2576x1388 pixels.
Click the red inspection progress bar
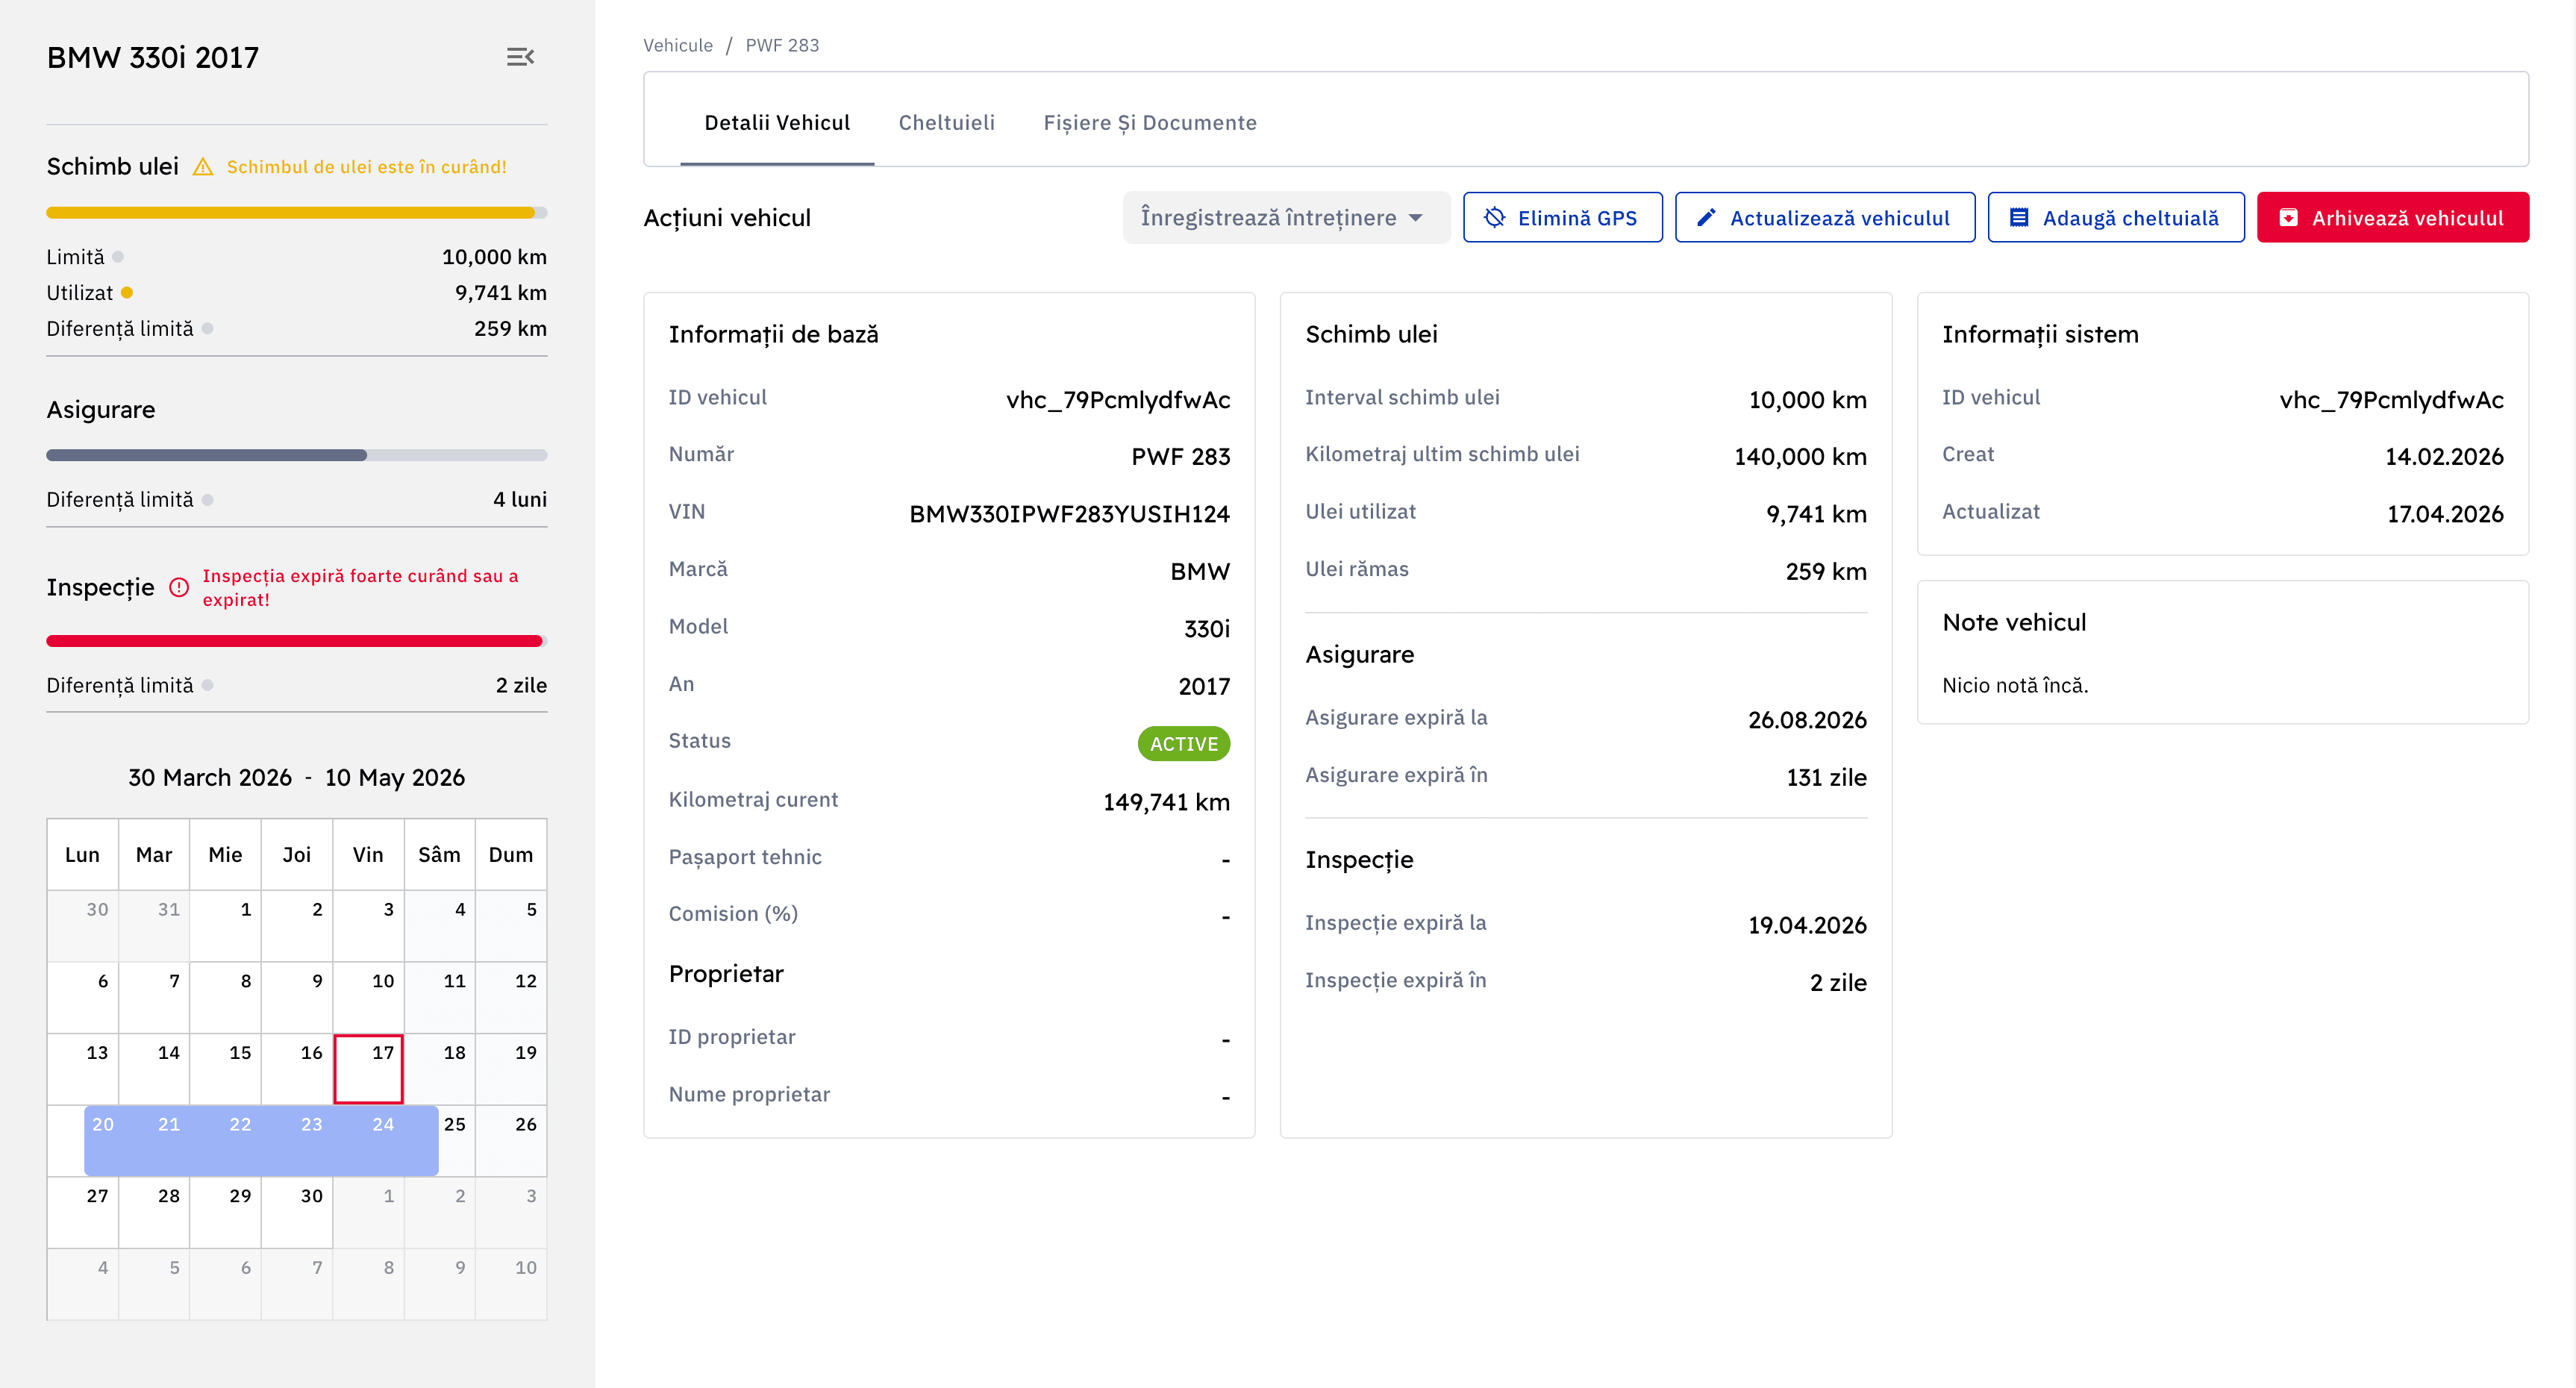(294, 641)
